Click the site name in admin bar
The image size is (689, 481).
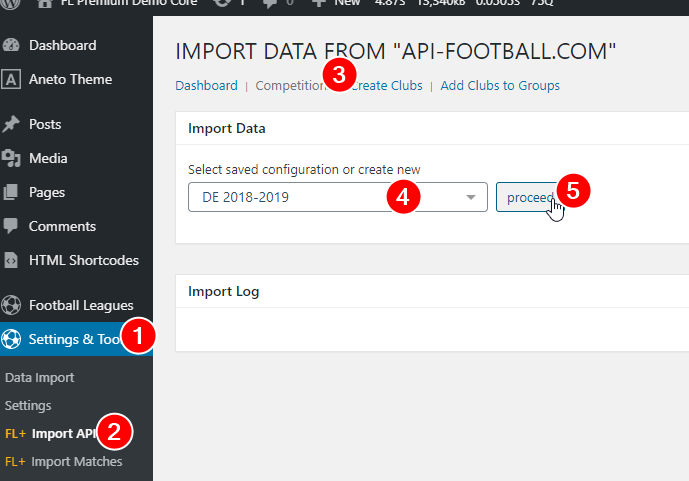point(128,3)
